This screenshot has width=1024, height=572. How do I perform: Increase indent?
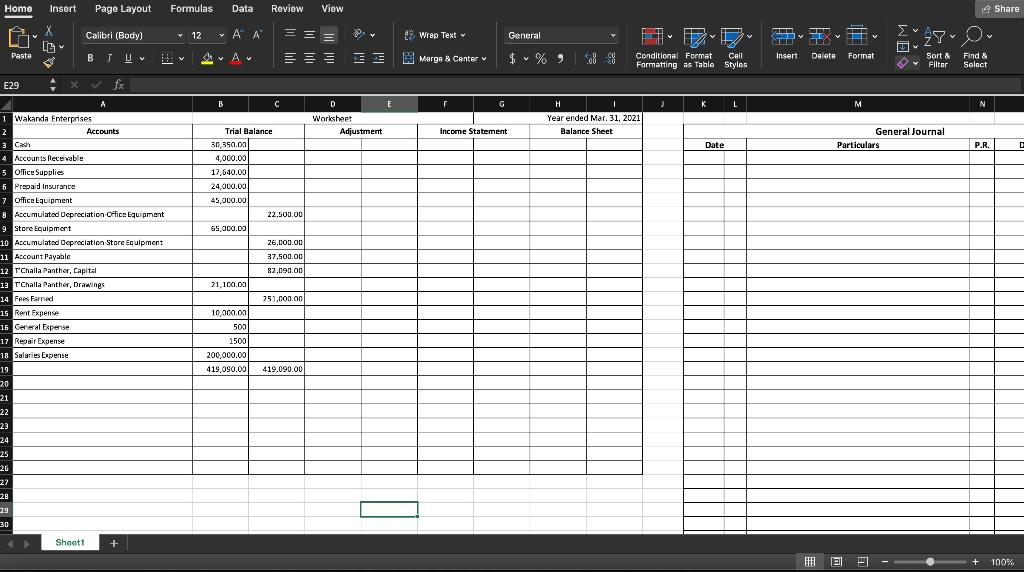click(378, 58)
